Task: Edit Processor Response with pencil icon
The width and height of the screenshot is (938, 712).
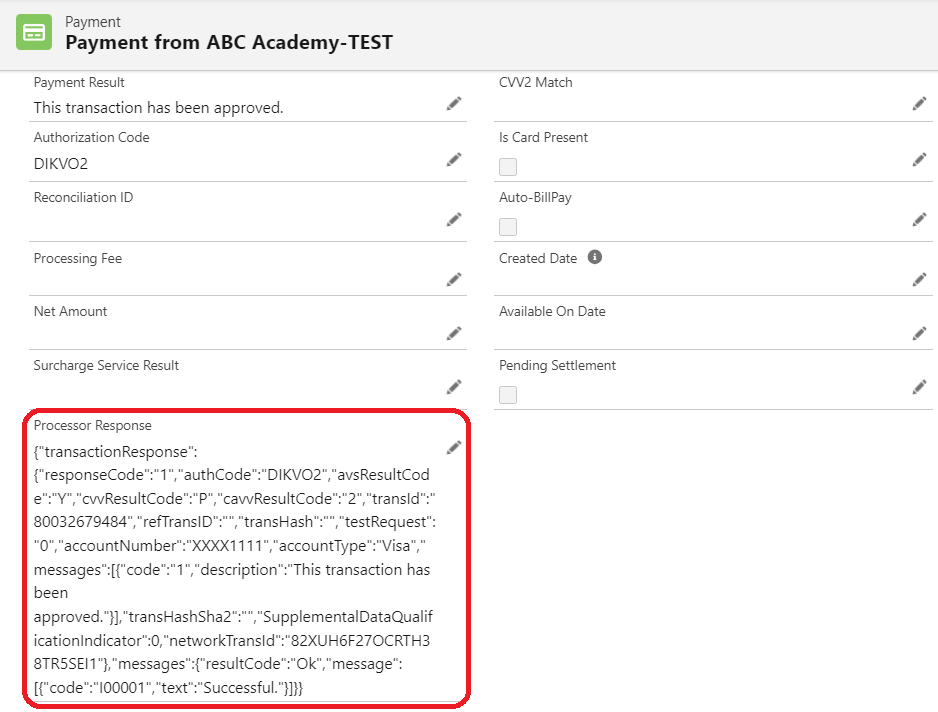Action: pos(454,447)
